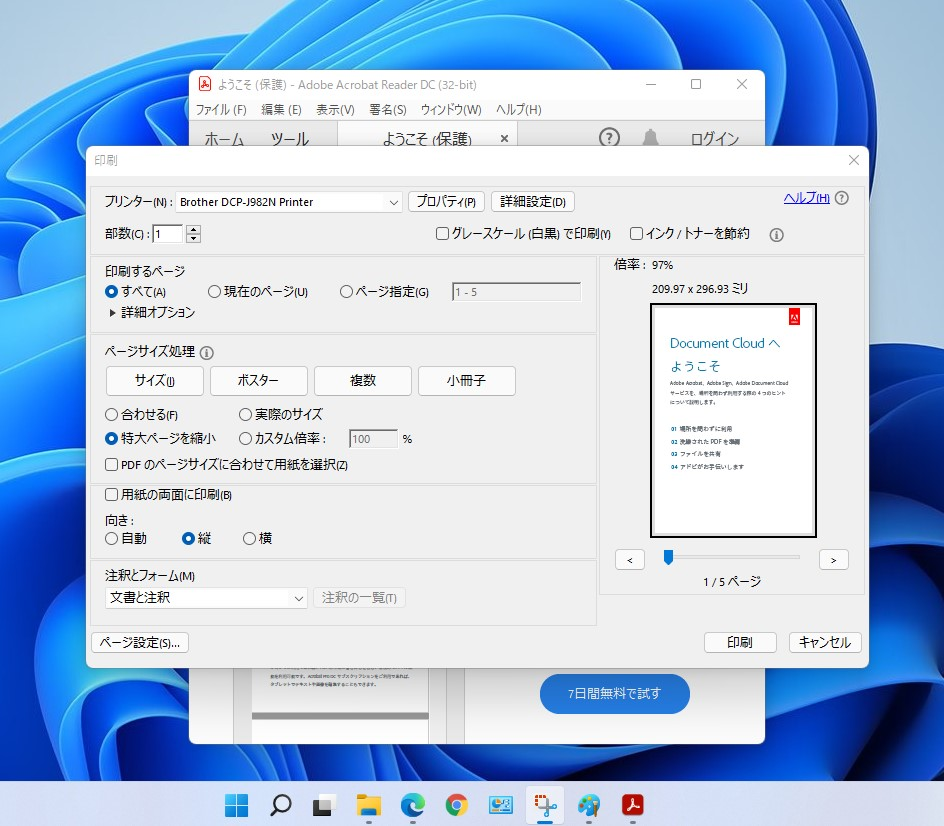Expand 詳細オプション disclosure triangle

coord(112,313)
